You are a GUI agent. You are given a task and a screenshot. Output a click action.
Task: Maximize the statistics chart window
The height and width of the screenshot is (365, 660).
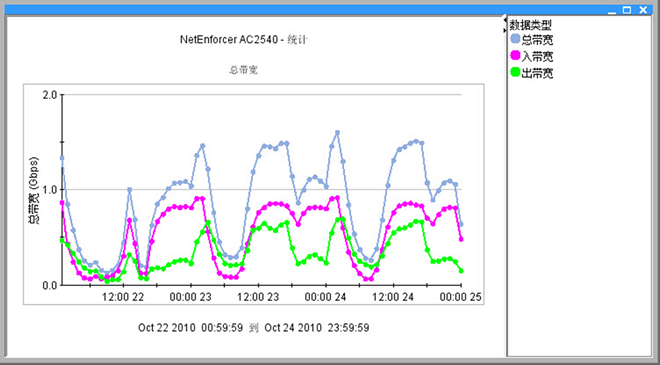627,10
